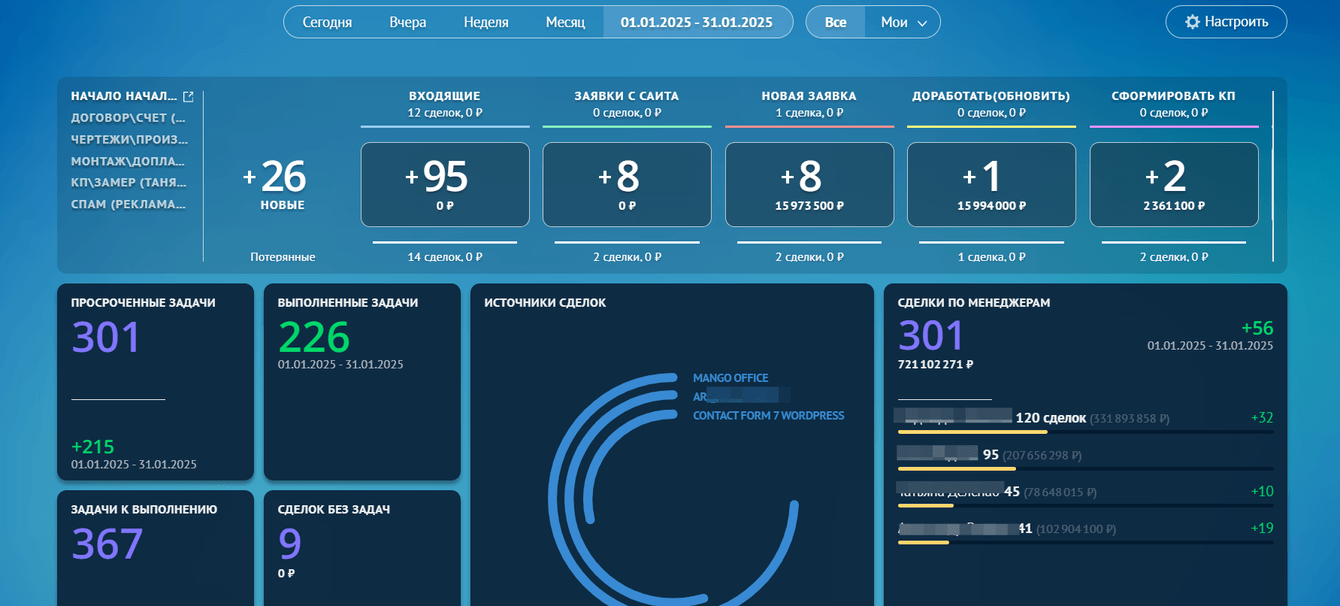Image resolution: width=1340 pixels, height=606 pixels.
Task: Expand the Мои dropdown chevron
Action: (x=922, y=22)
